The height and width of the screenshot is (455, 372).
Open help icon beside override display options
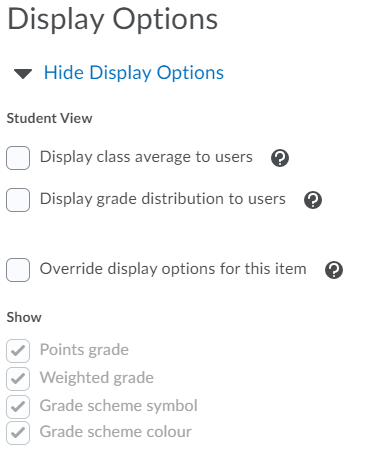[x=334, y=270]
